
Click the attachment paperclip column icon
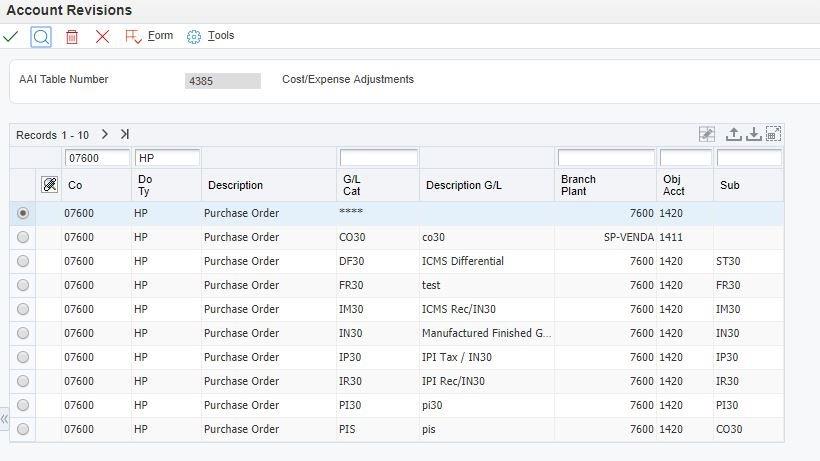(49, 185)
